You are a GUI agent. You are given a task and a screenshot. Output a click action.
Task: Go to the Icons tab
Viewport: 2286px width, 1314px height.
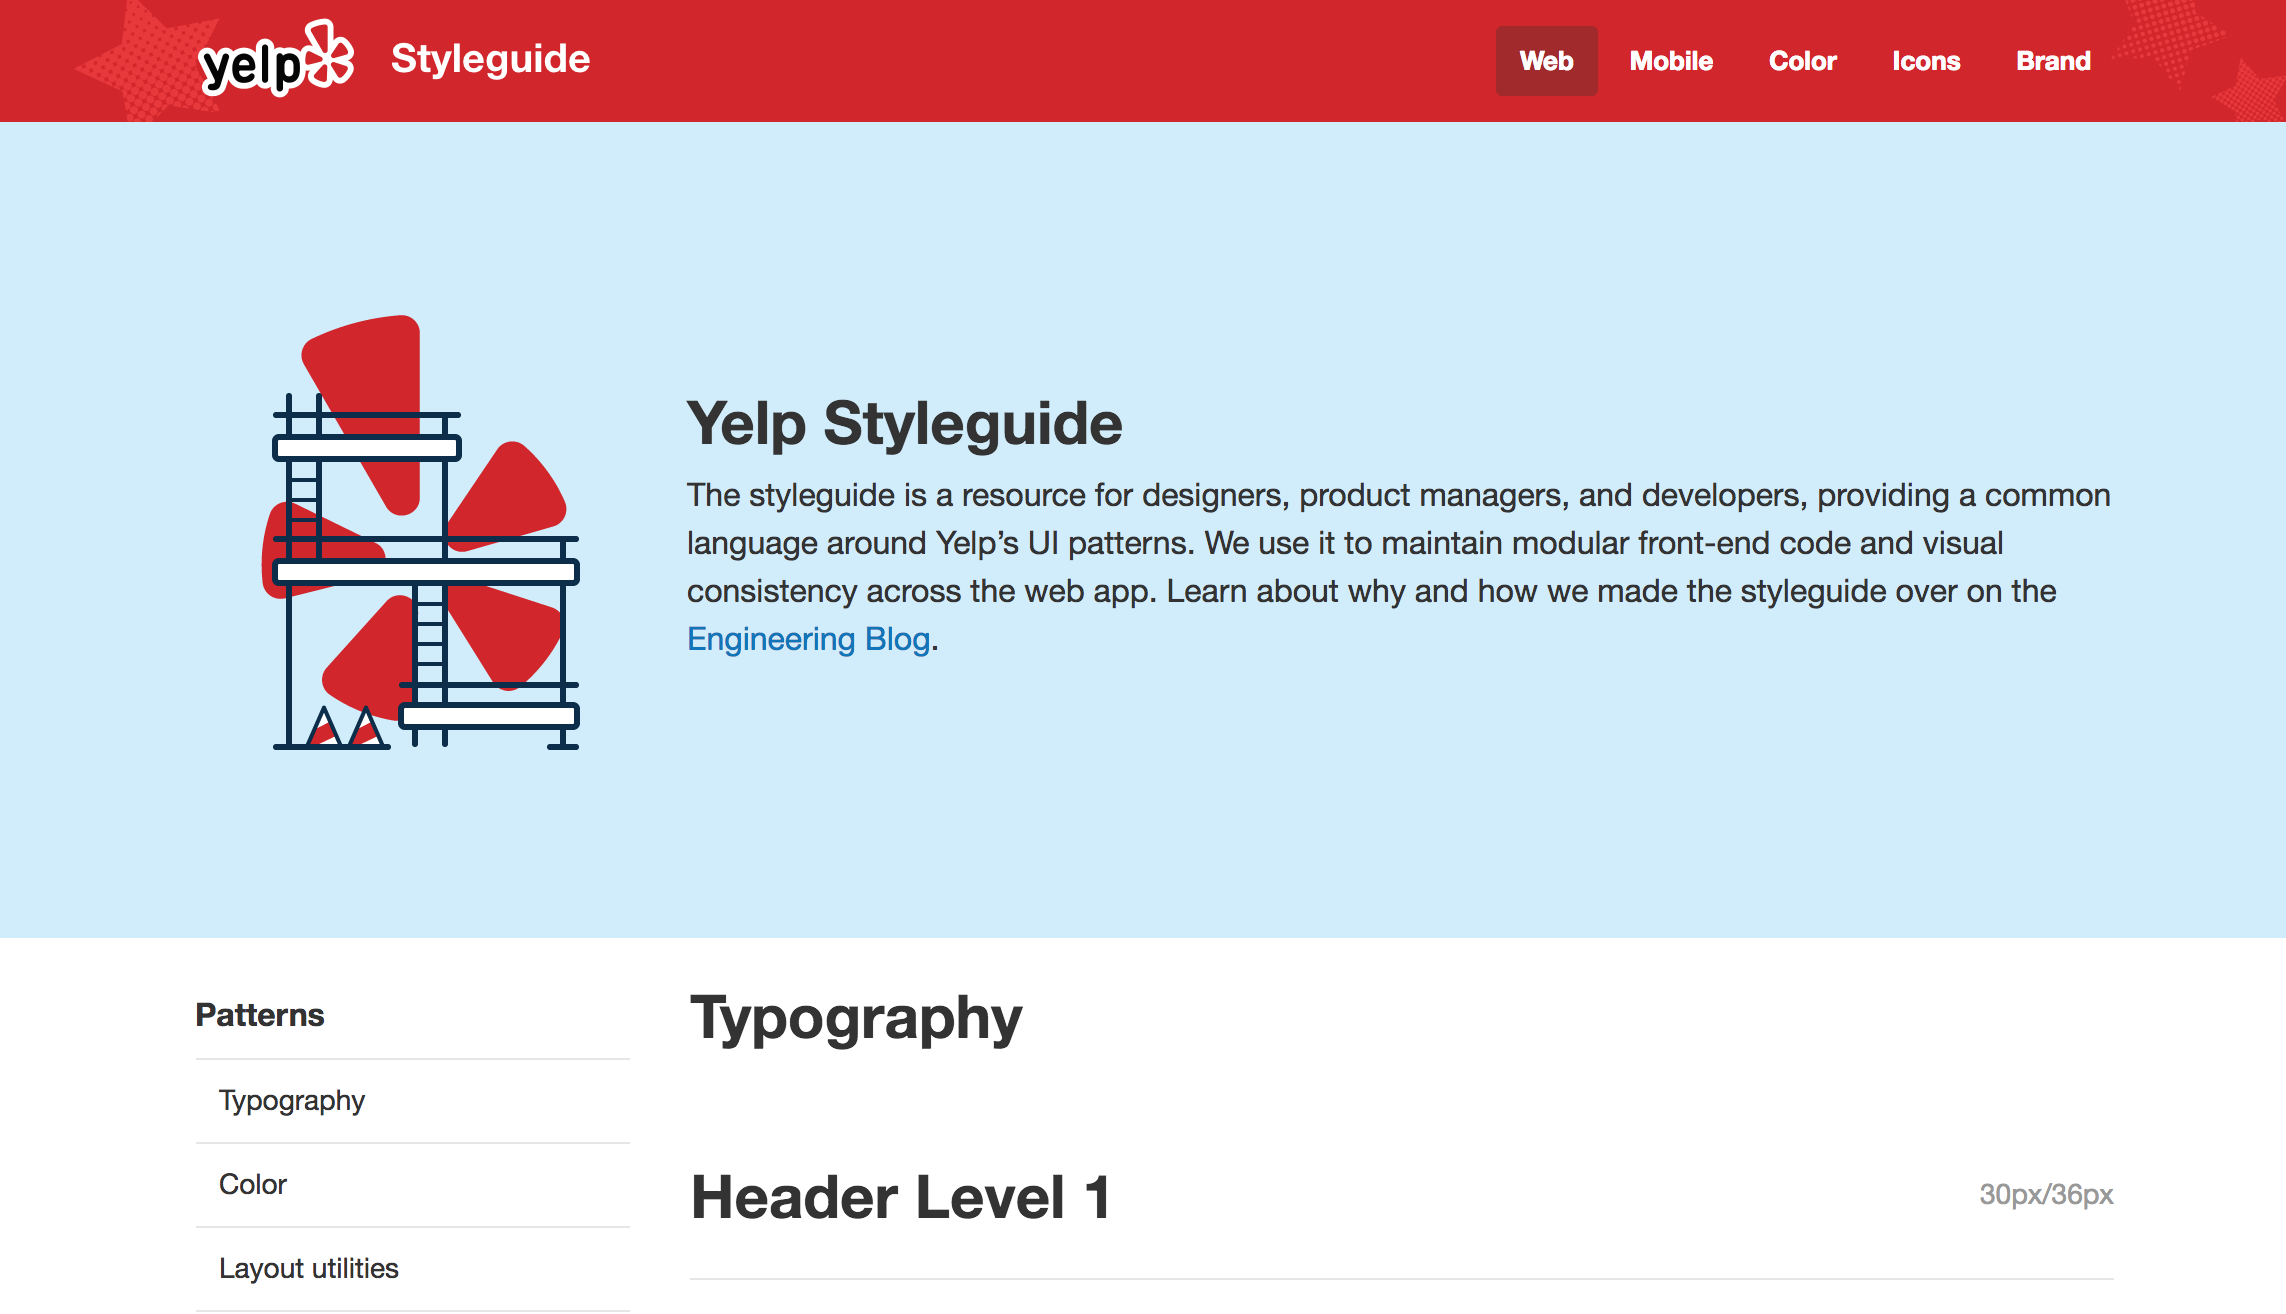(x=1925, y=61)
